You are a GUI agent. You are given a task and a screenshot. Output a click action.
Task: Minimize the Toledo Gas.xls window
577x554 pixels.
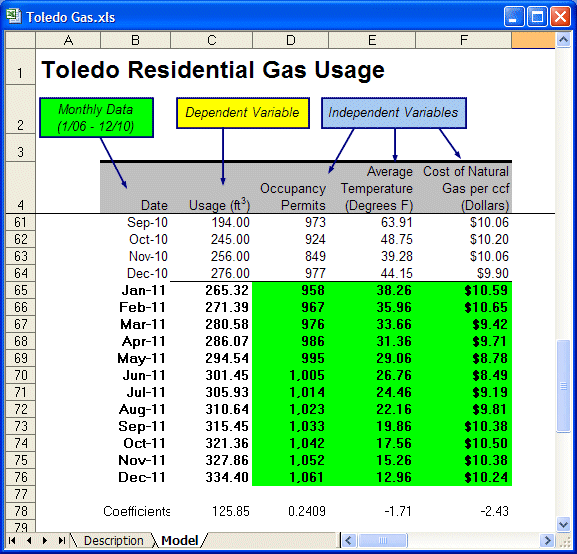pos(514,17)
